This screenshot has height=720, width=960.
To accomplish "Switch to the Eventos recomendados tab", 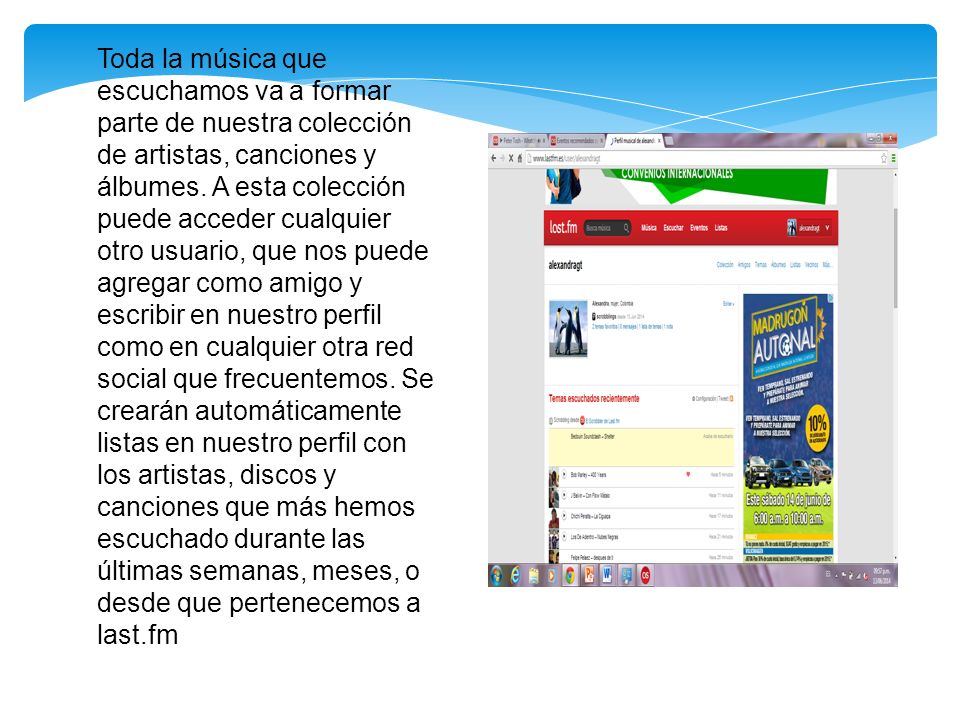I will coord(576,141).
